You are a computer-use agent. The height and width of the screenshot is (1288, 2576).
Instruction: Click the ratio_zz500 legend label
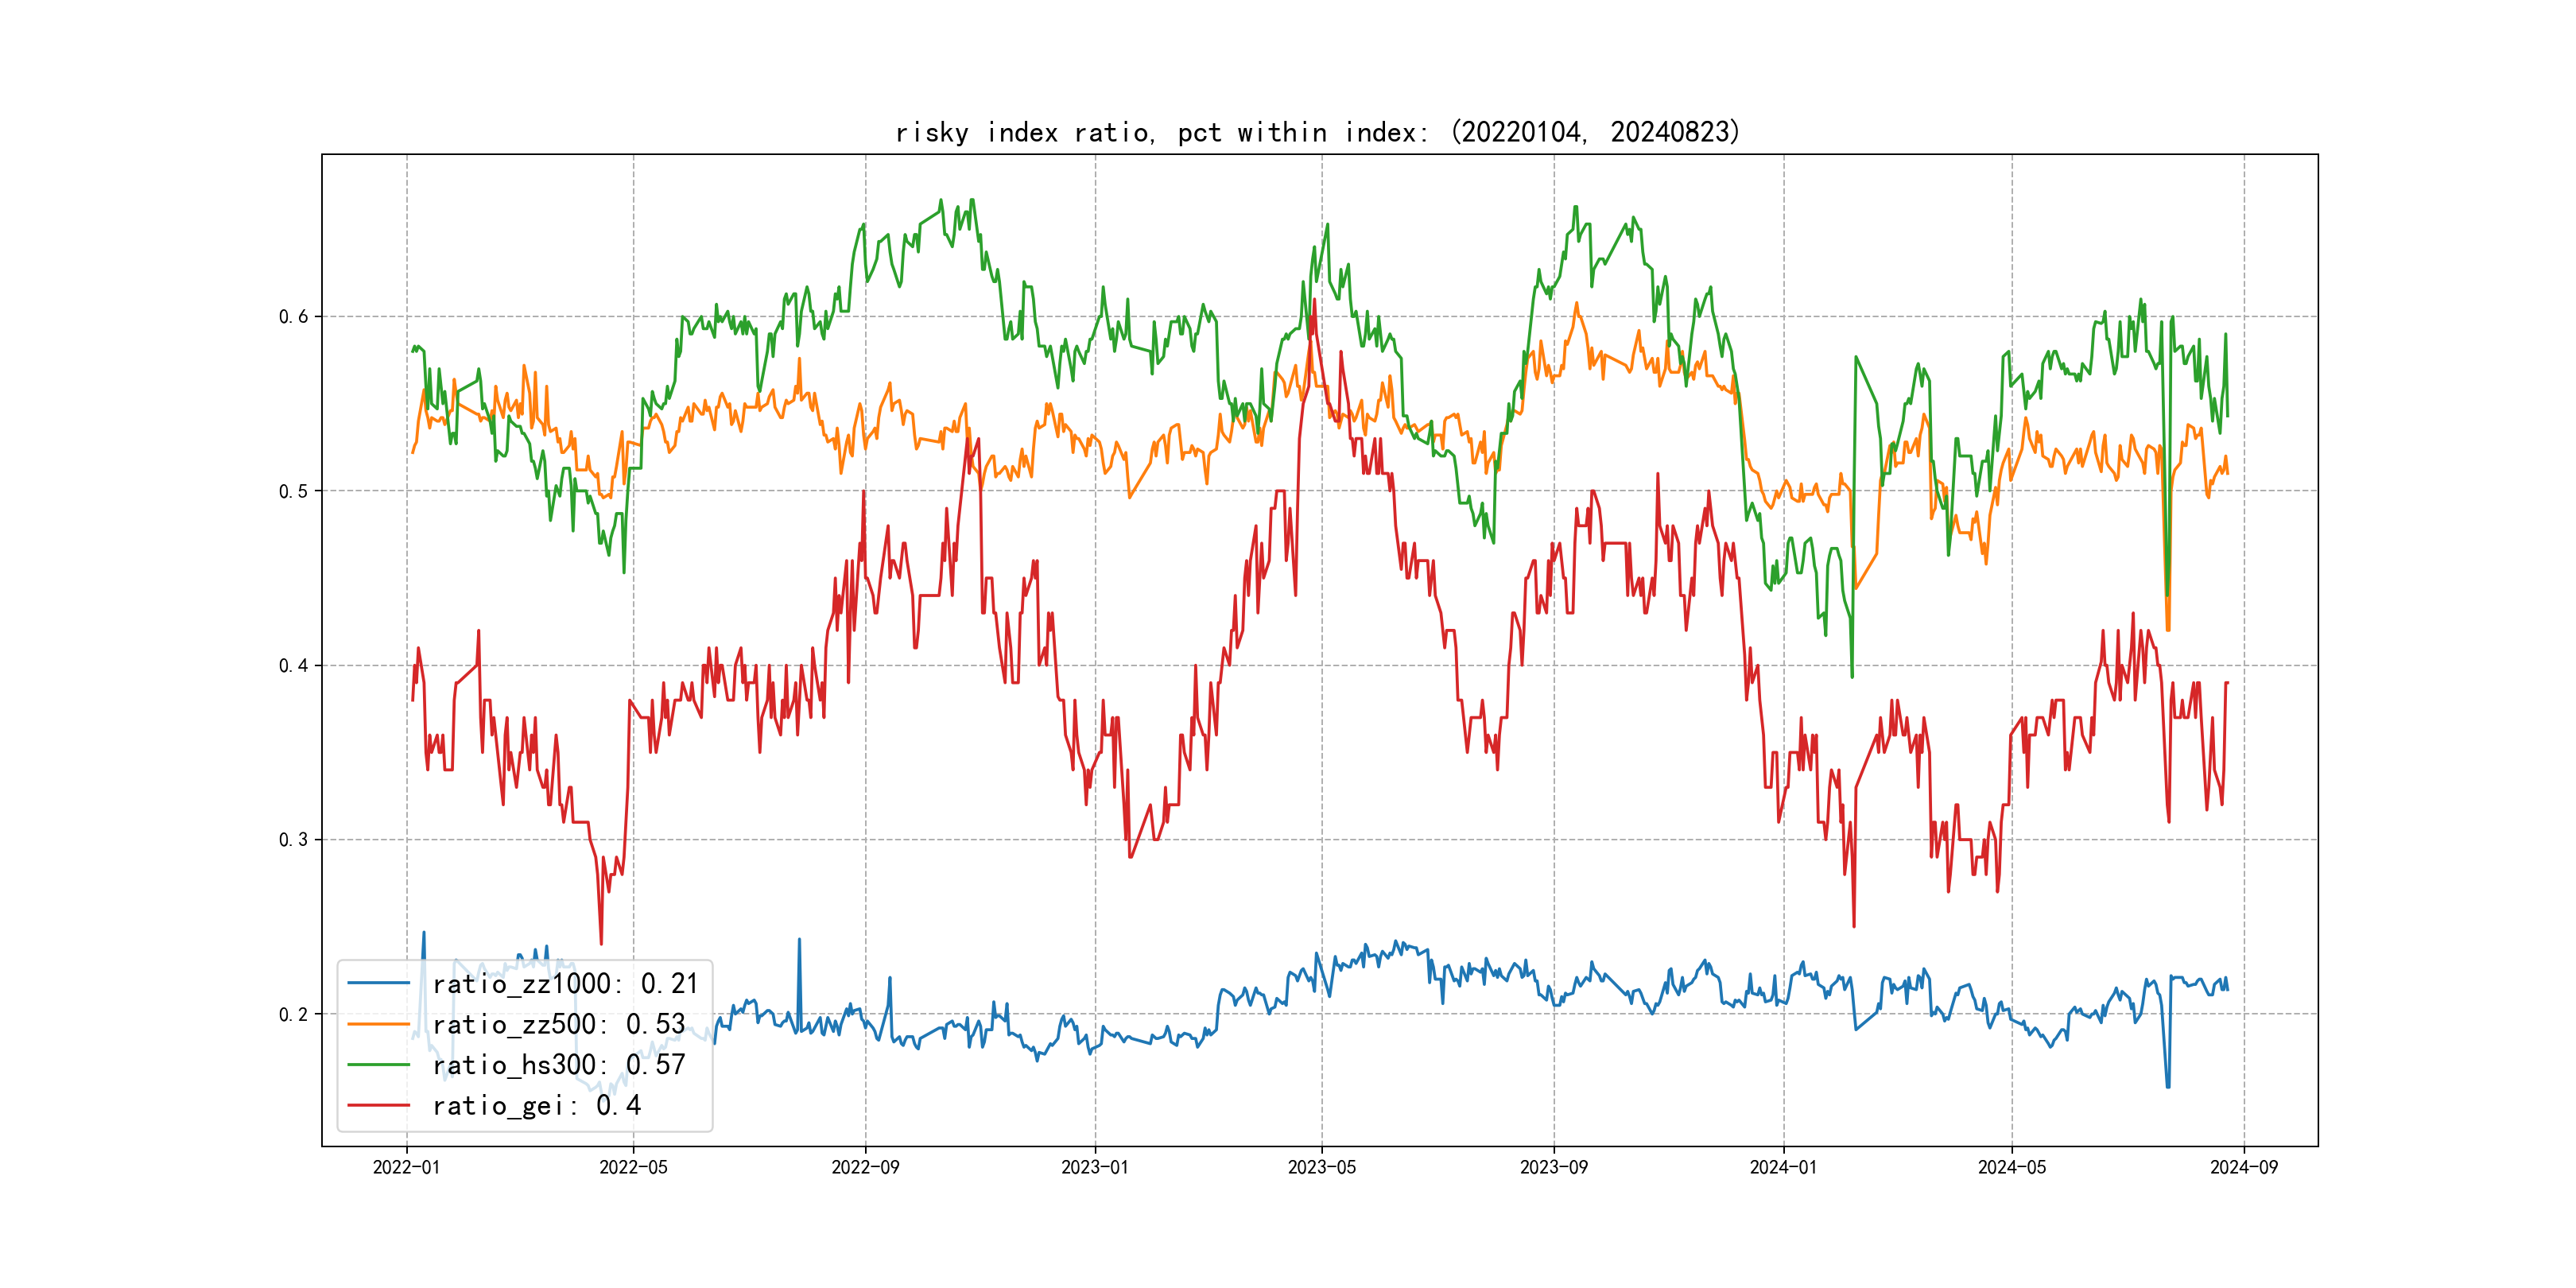pos(558,1024)
